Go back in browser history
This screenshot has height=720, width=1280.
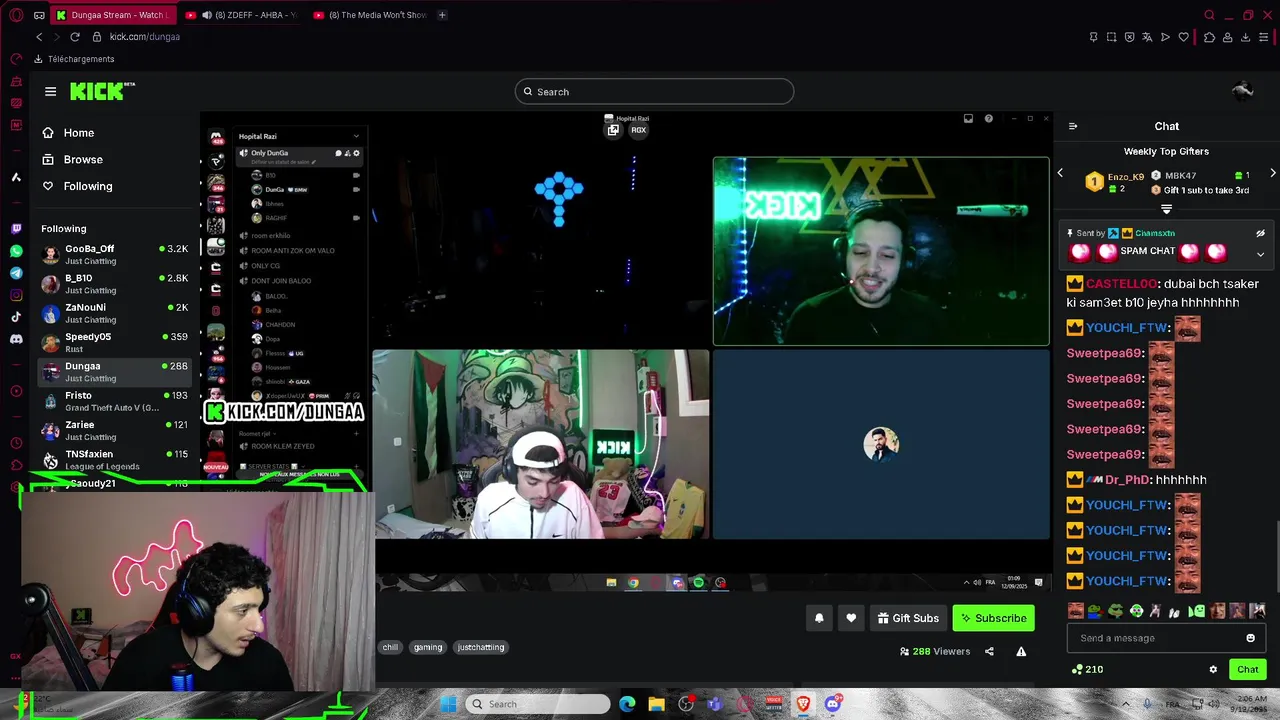(39, 37)
